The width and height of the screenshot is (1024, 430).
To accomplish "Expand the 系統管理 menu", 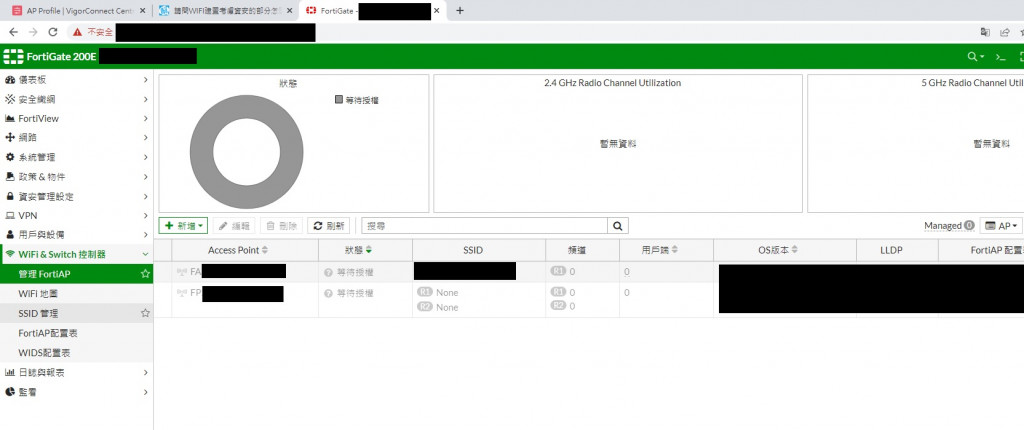I will point(76,157).
